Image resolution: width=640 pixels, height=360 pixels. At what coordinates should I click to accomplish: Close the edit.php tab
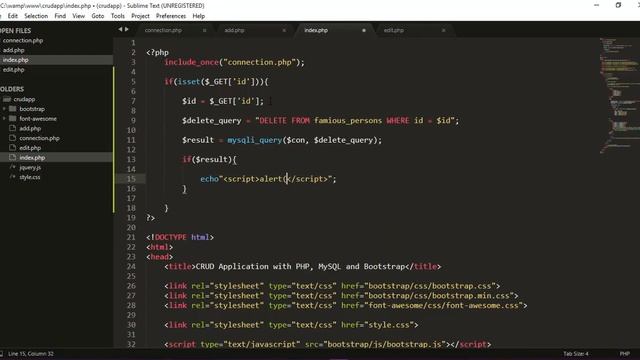tap(443, 30)
